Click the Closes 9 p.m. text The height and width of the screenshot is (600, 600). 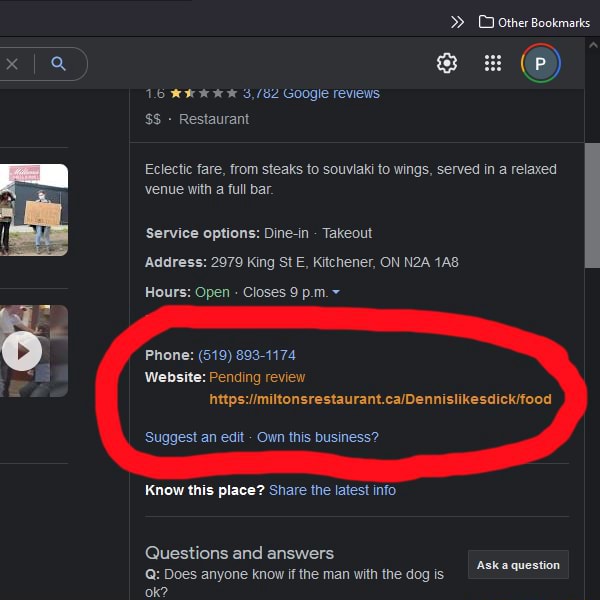(285, 292)
